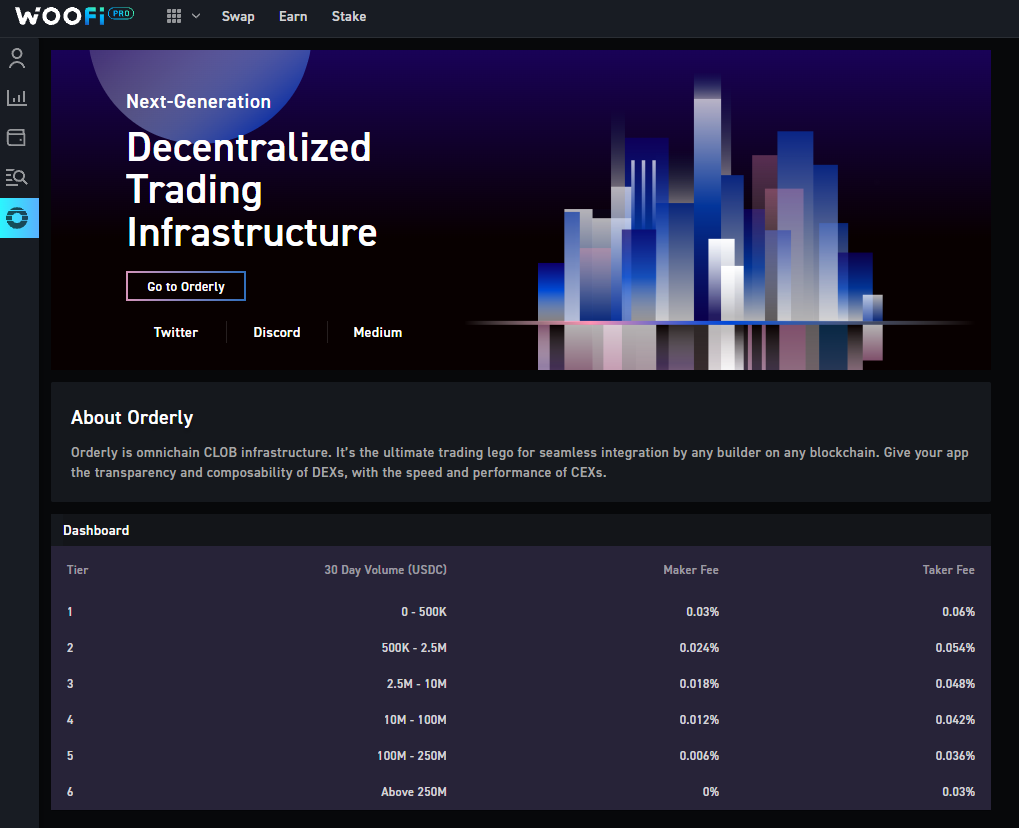Open the apps grid icon
1019x828 pixels.
coord(174,16)
